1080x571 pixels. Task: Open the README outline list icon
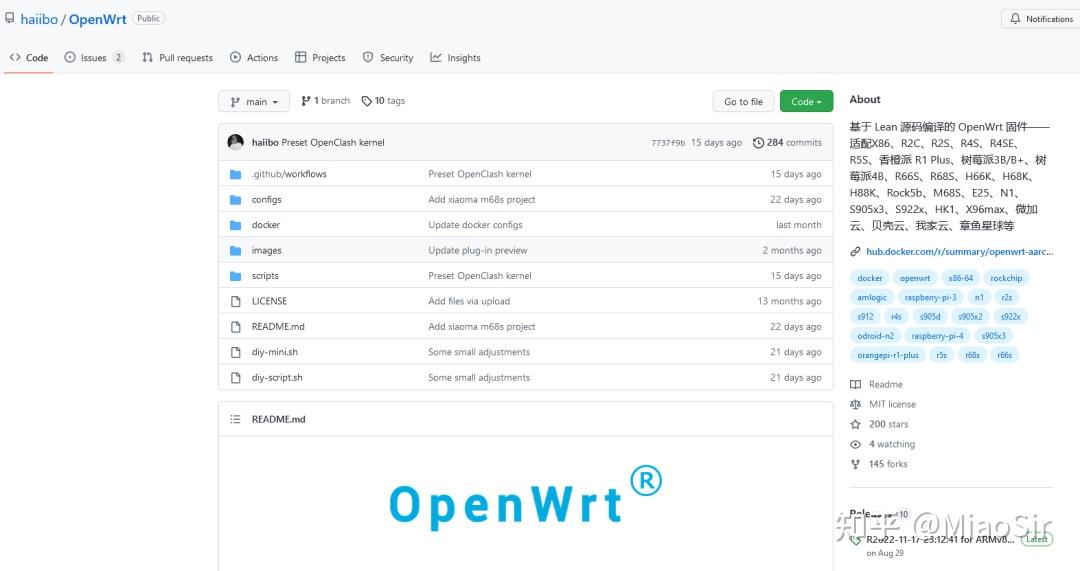click(236, 419)
